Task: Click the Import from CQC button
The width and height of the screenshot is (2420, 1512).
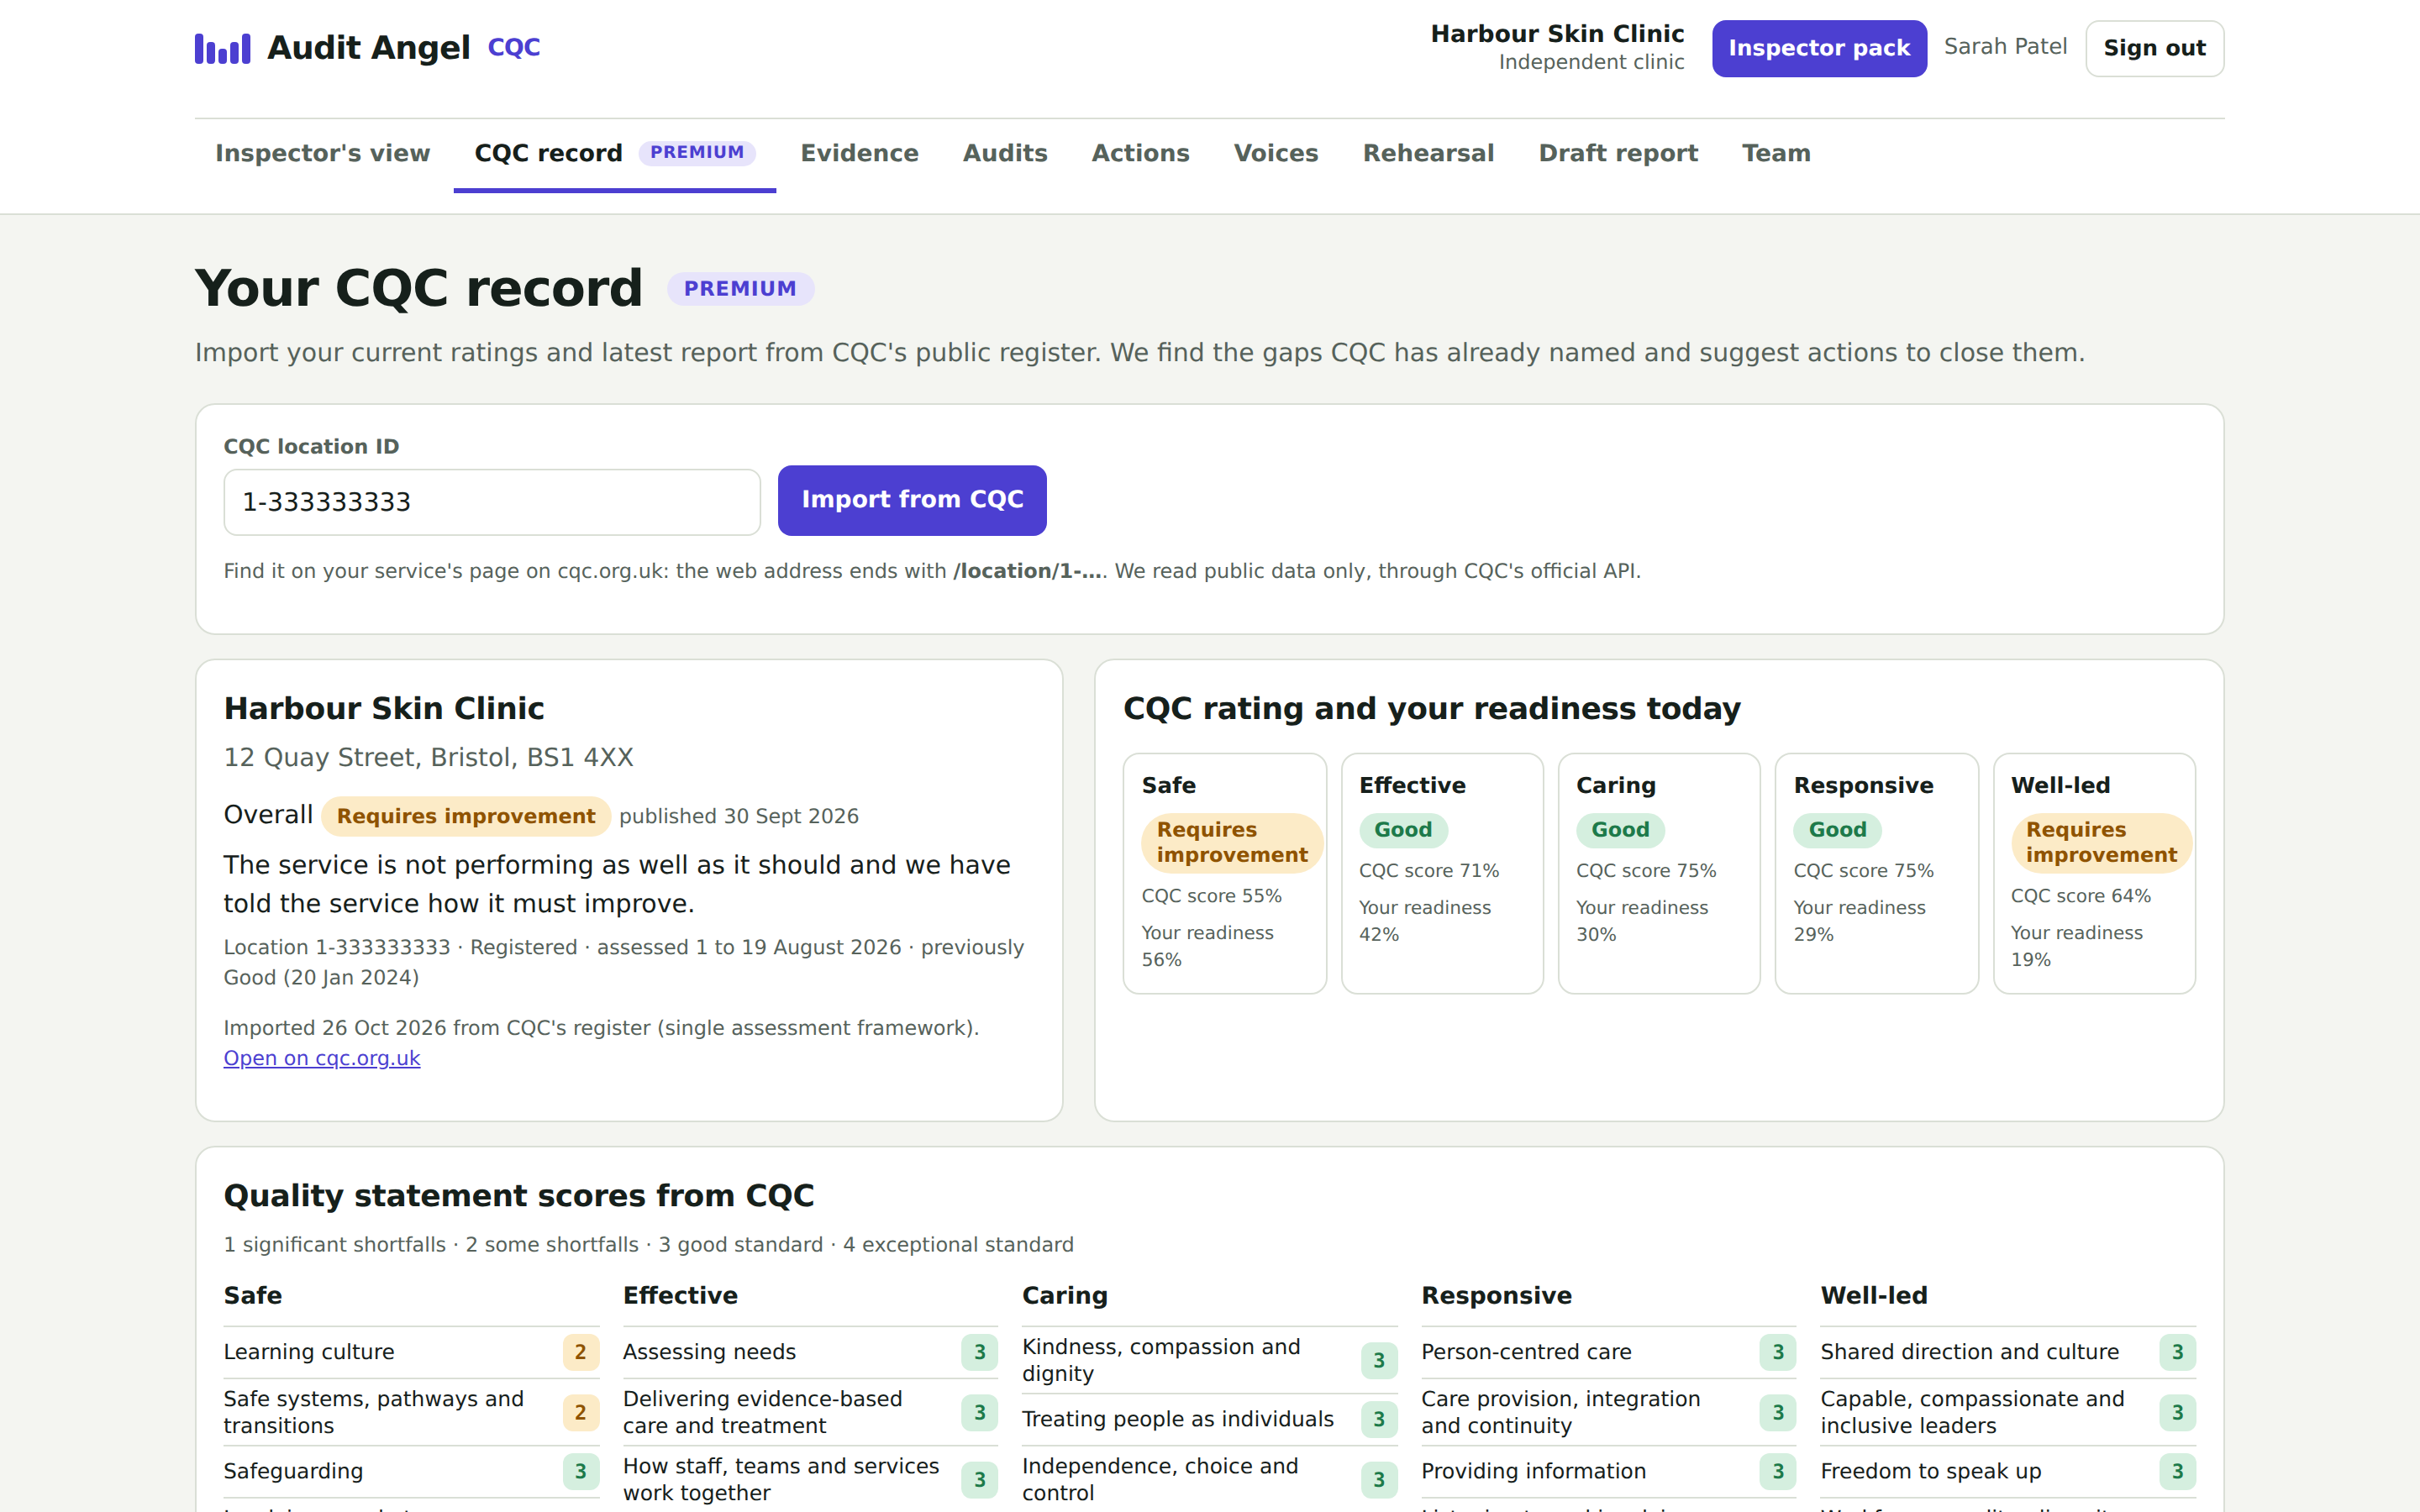Action: pos(912,500)
